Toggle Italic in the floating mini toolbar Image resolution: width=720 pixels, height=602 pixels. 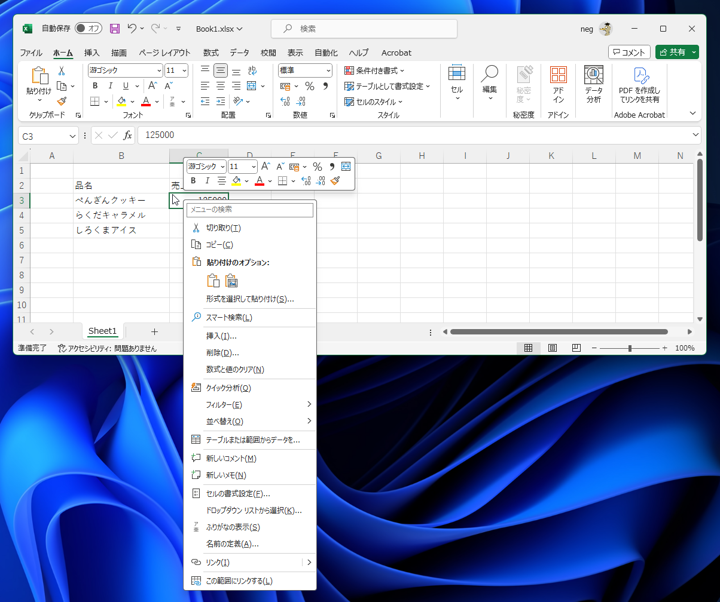pyautogui.click(x=207, y=181)
